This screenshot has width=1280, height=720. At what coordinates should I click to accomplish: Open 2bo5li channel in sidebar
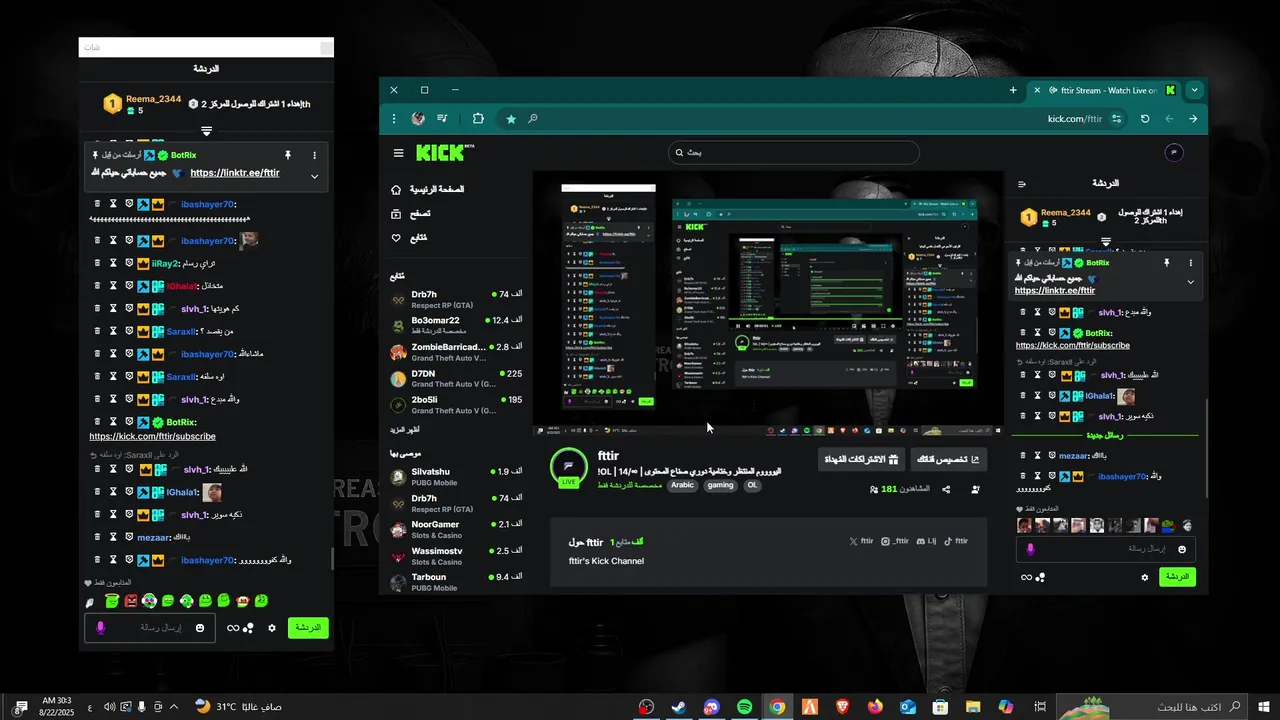[x=456, y=404]
